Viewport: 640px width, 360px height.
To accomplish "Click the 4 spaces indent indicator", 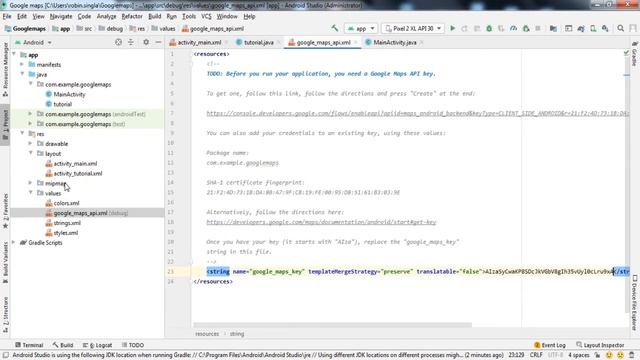I will [579, 355].
